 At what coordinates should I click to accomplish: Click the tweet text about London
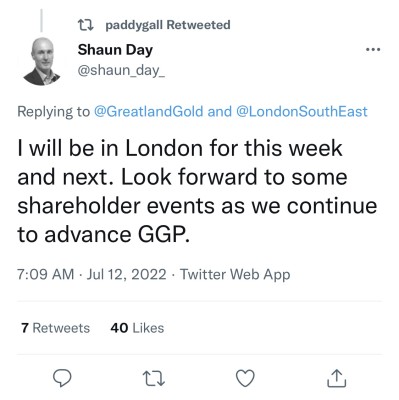coord(197,191)
